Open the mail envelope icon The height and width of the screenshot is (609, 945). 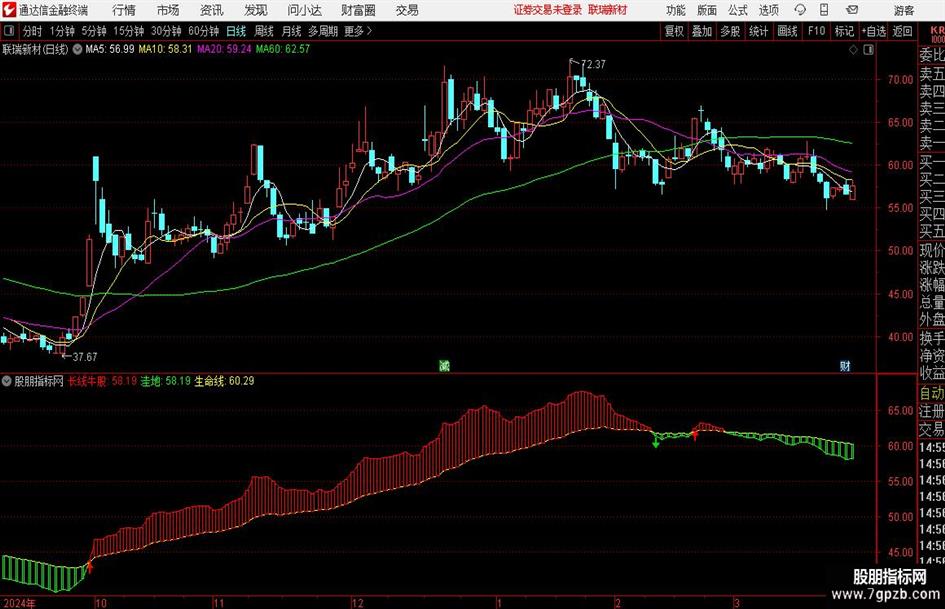[852, 10]
